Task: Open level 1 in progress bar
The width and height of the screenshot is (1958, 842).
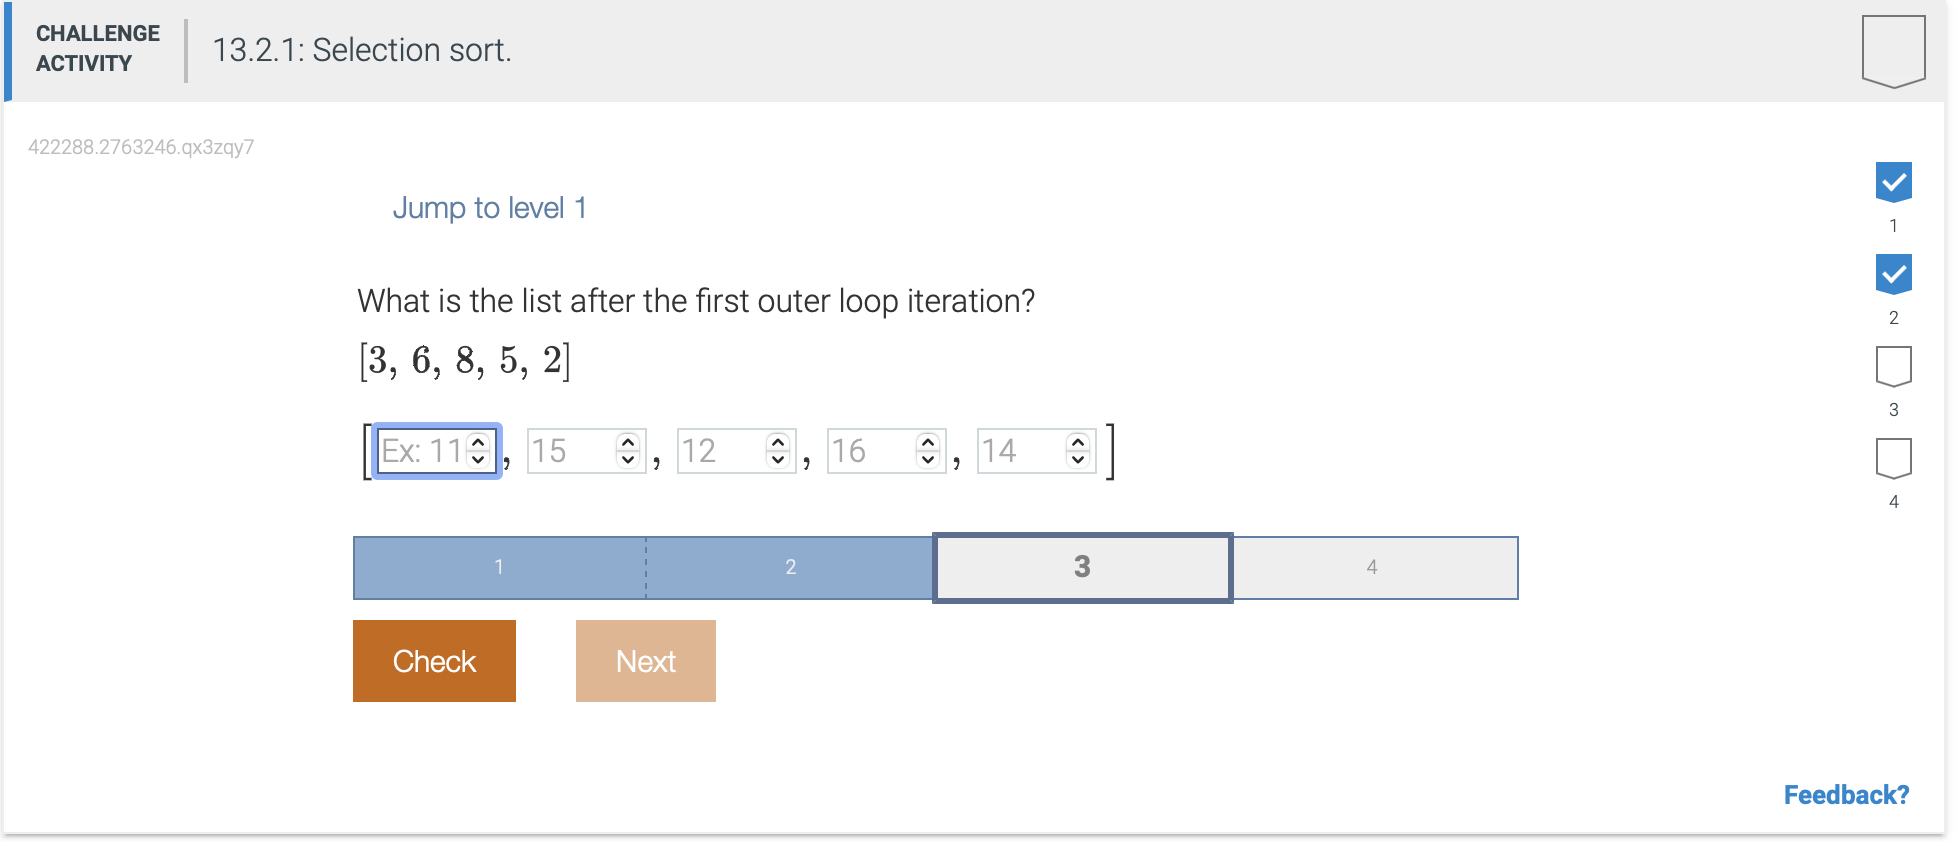Action: (x=499, y=567)
